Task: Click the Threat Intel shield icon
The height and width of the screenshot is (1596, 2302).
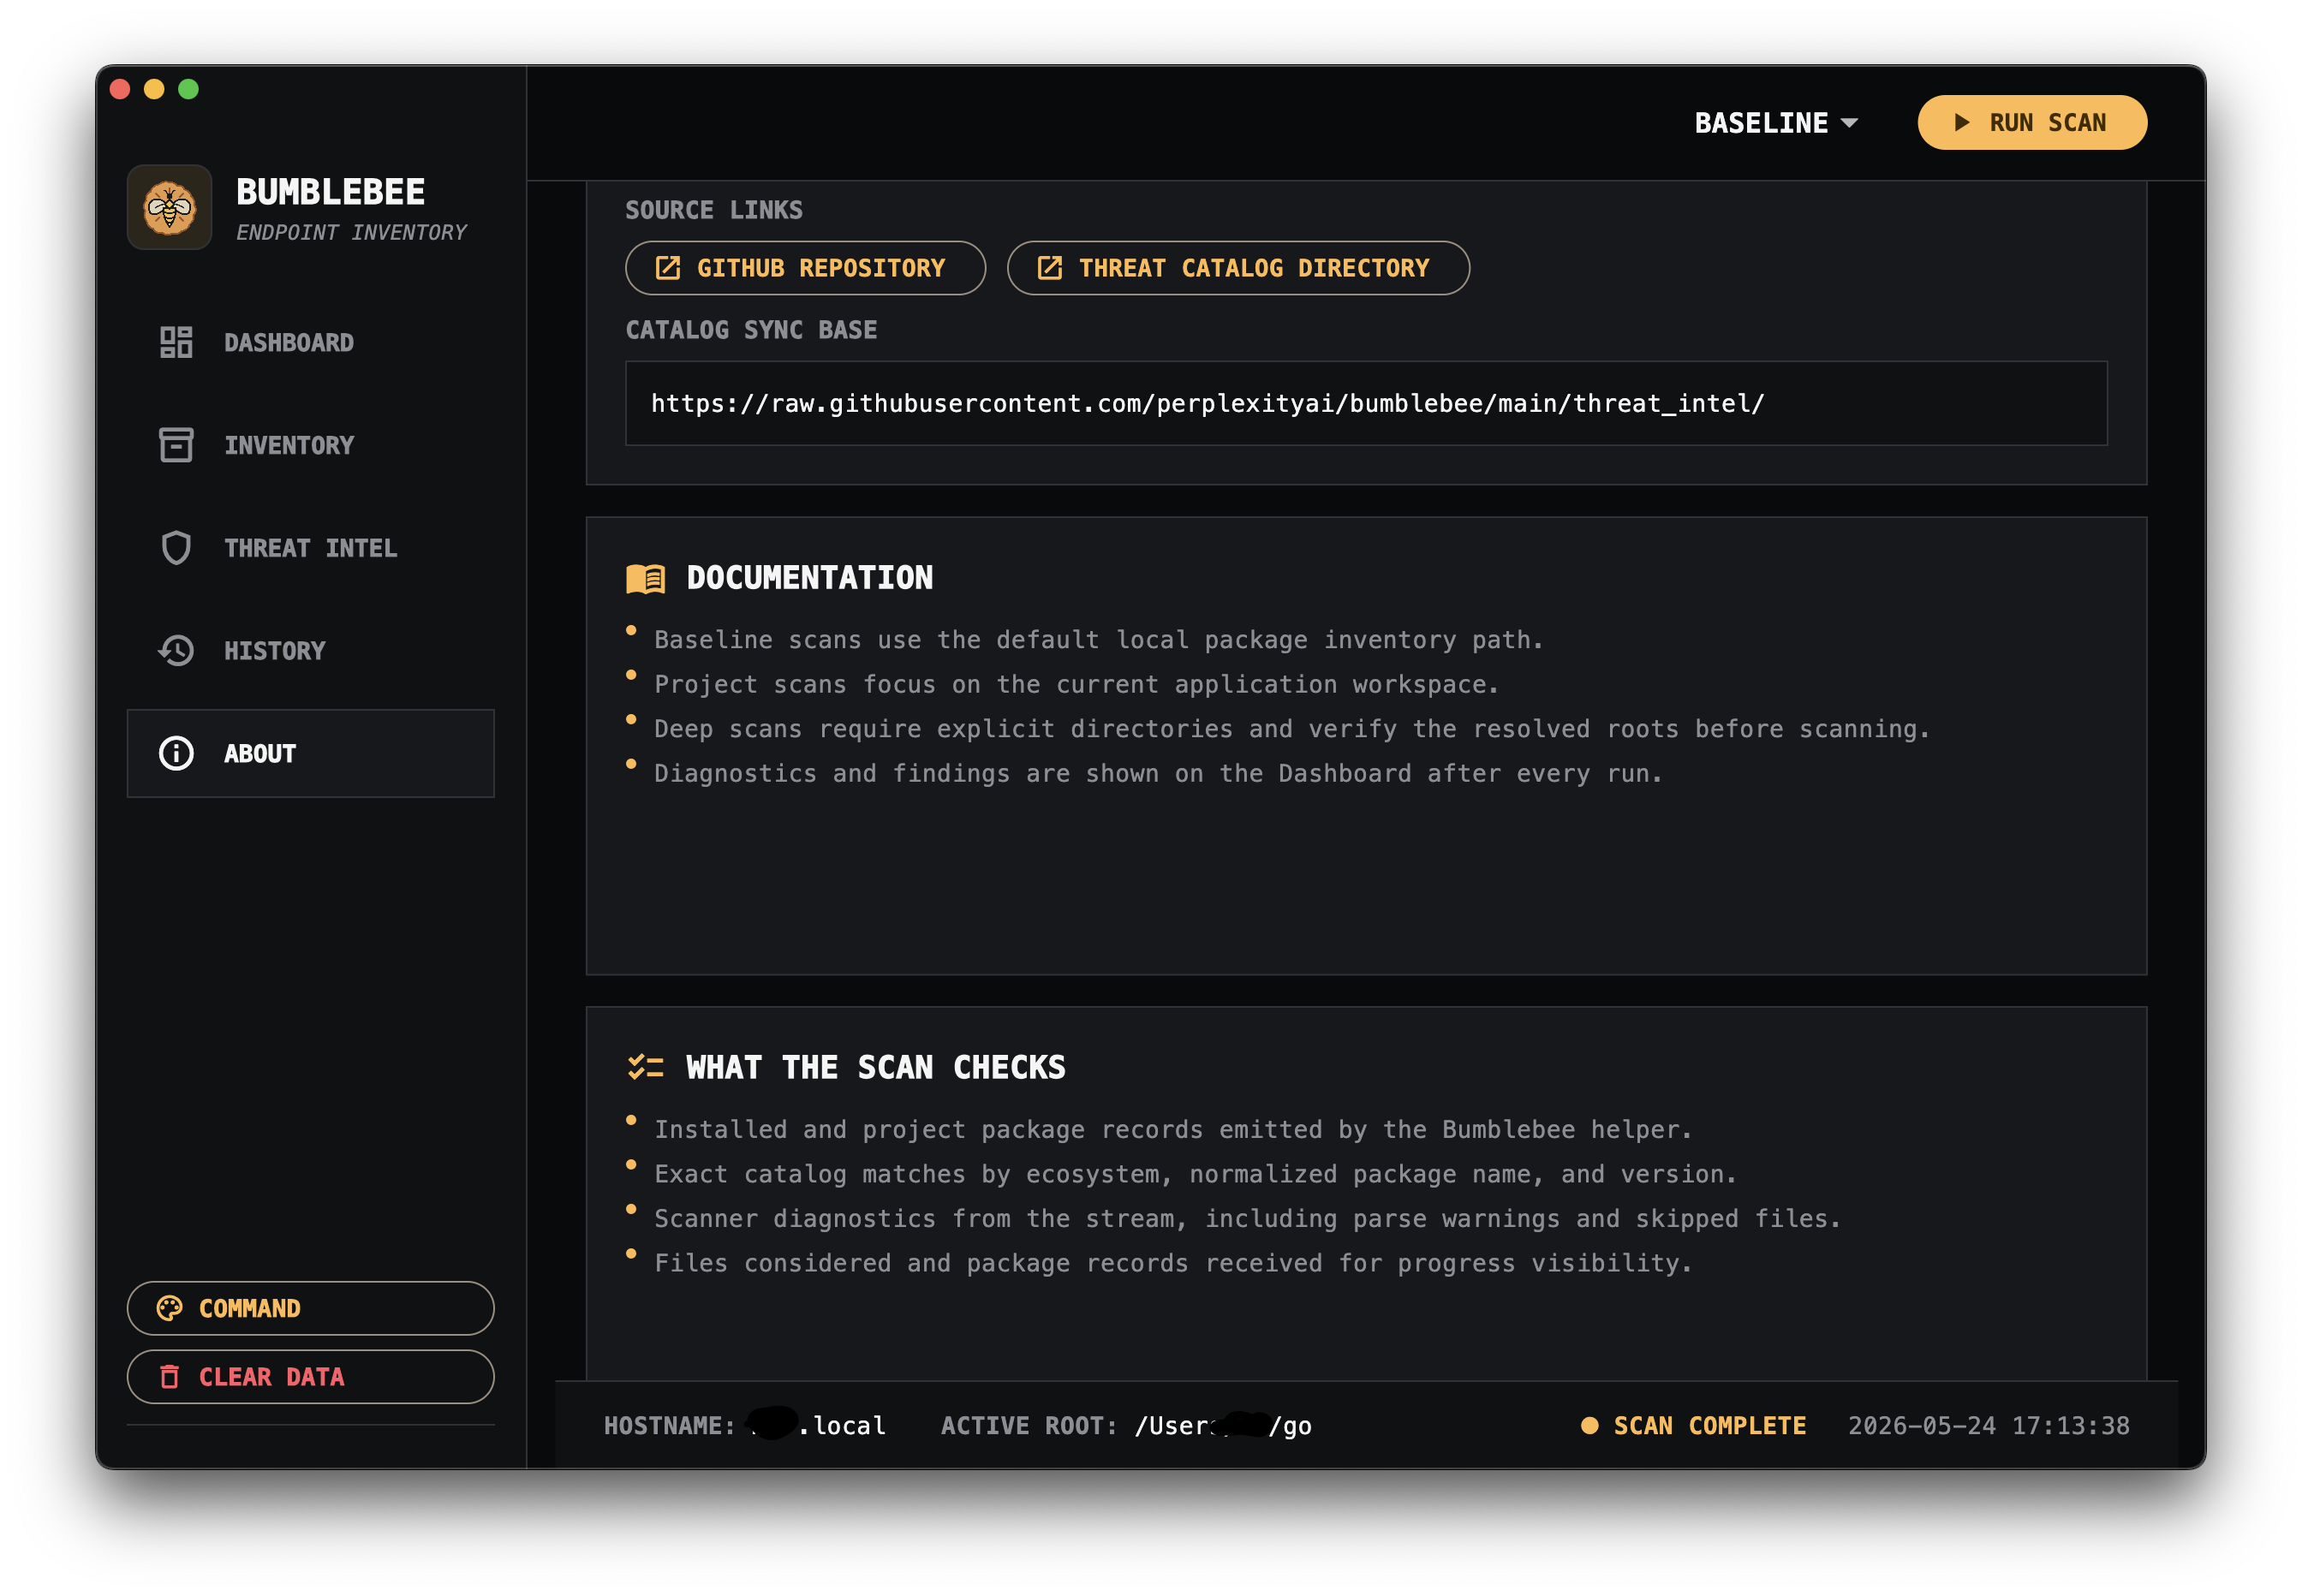Action: click(176, 548)
